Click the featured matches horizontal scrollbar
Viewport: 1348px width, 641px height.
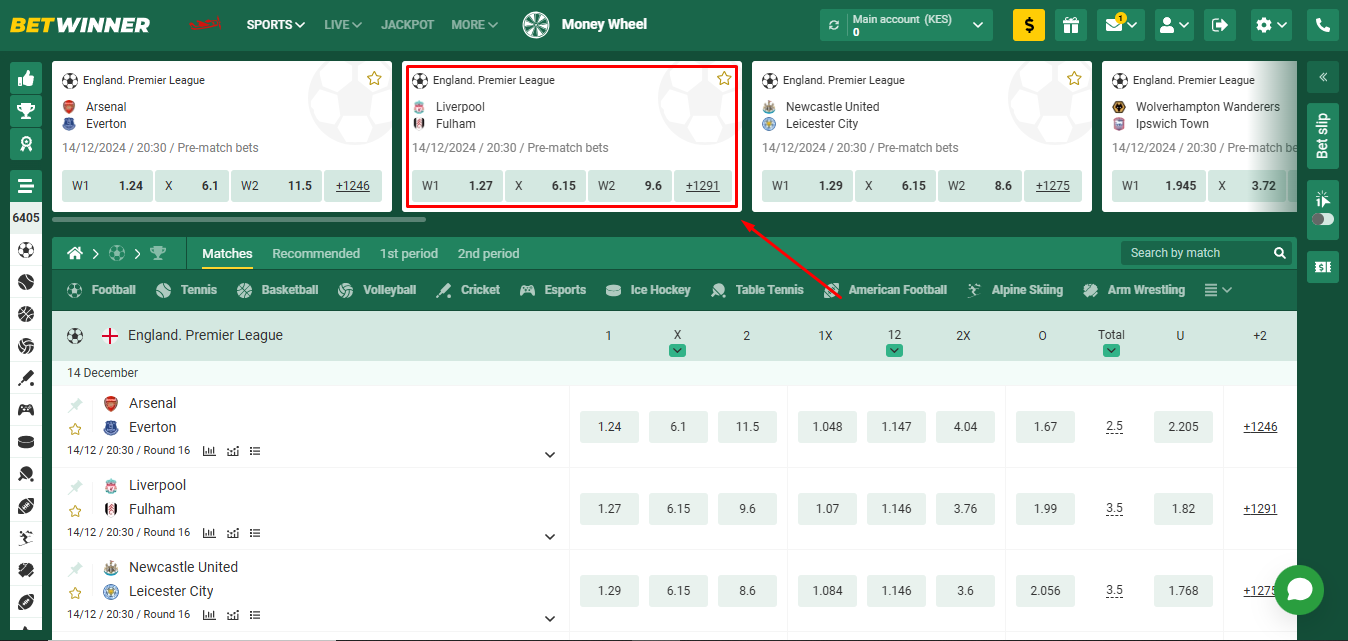click(x=238, y=219)
